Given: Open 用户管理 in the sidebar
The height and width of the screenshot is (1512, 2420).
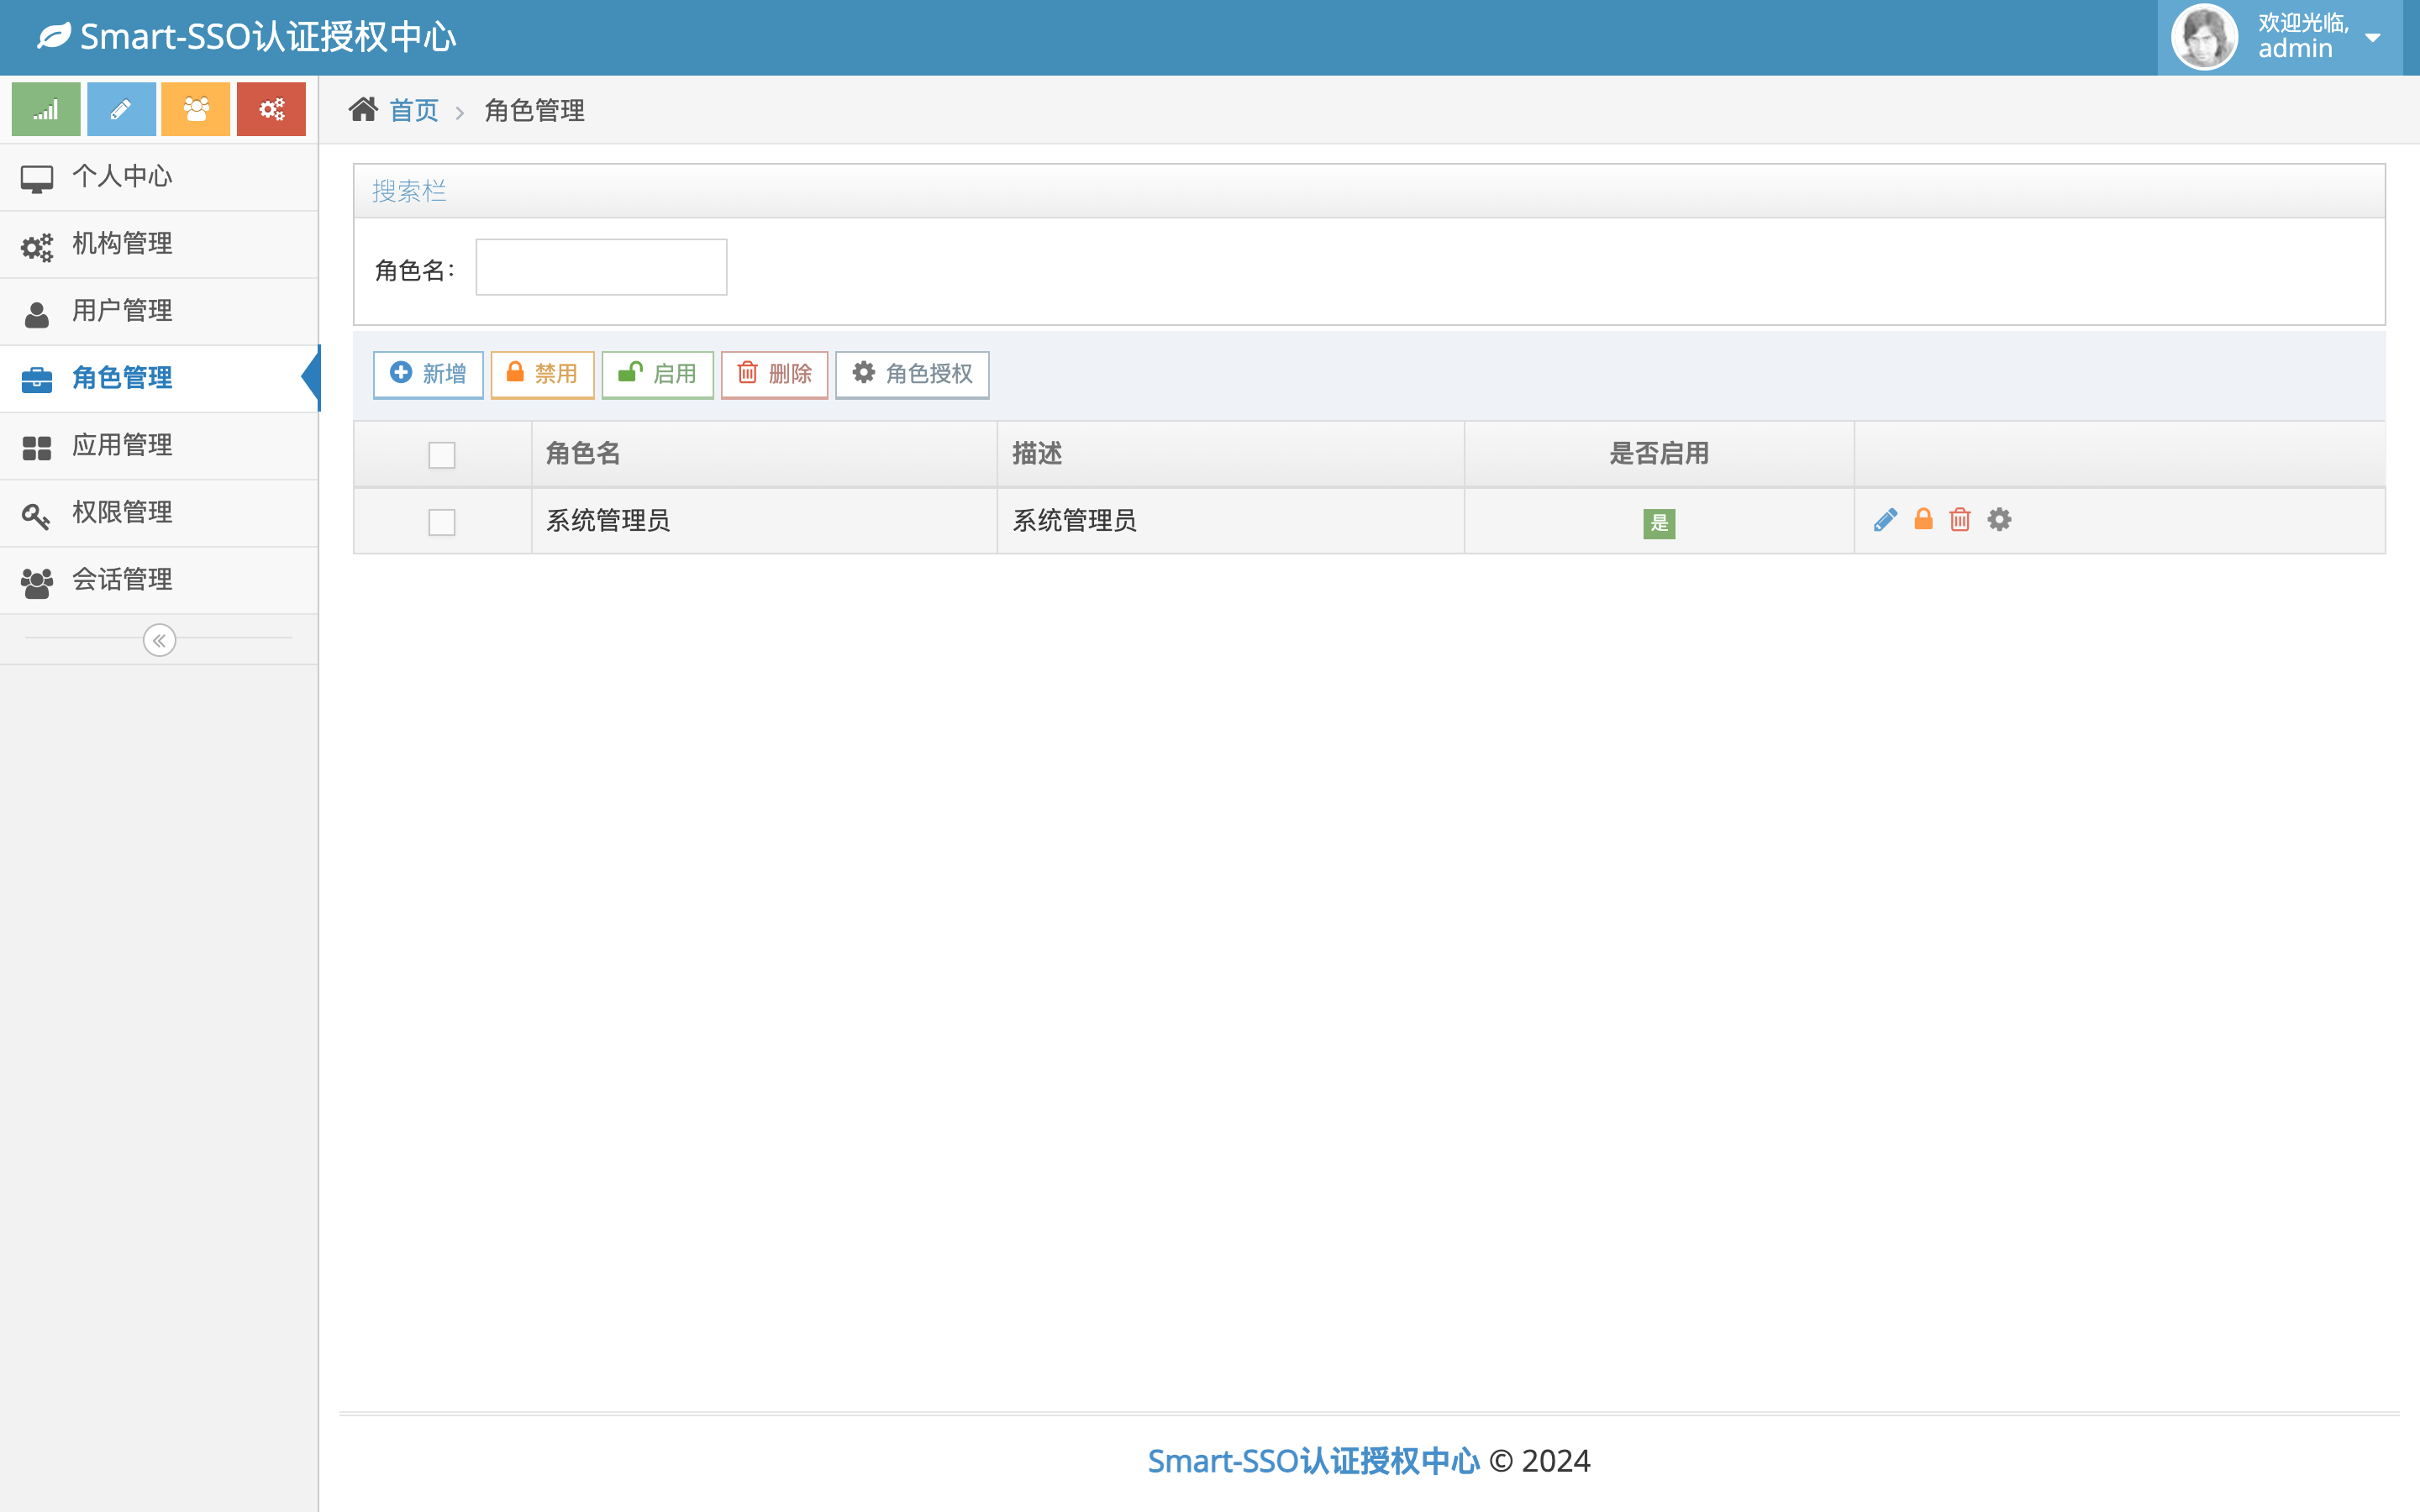Looking at the screenshot, I should 159,311.
